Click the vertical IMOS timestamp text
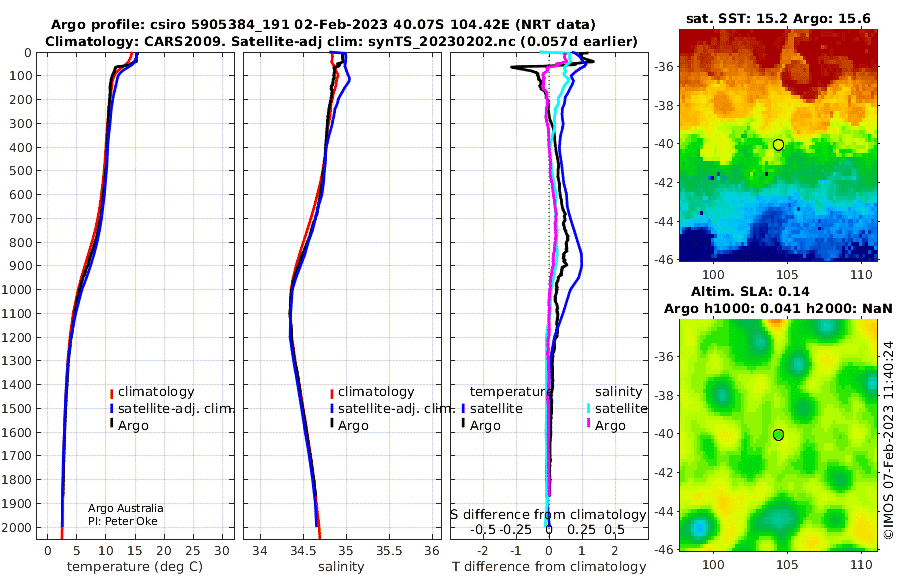The height and width of the screenshot is (580, 900). (889, 440)
